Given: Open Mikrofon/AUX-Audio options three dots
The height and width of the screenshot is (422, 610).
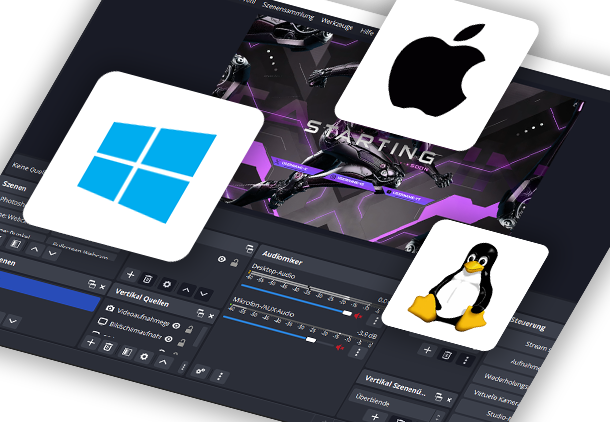Looking at the screenshot, I should 358,352.
